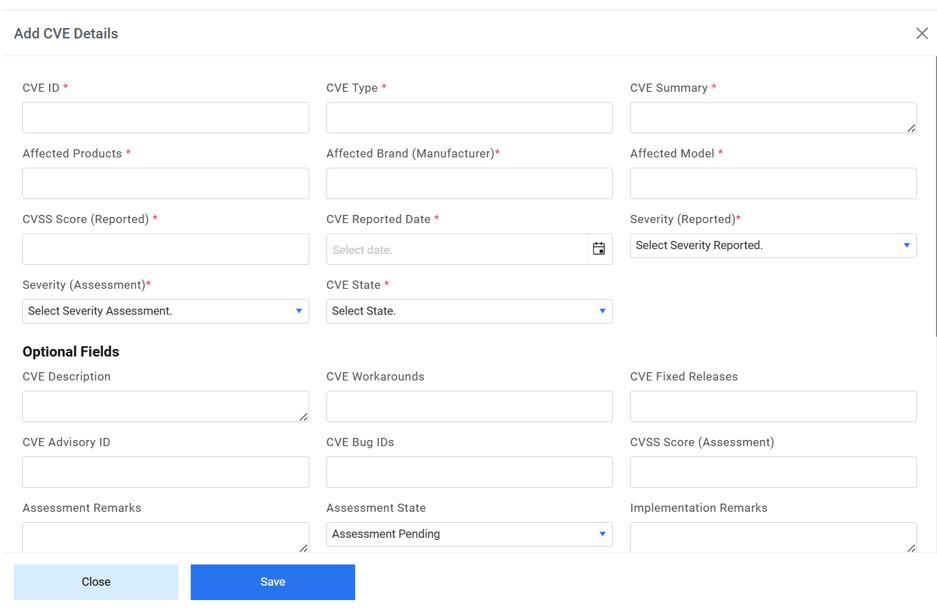Open the Assessment State dropdown
937x613 pixels.
pos(468,534)
